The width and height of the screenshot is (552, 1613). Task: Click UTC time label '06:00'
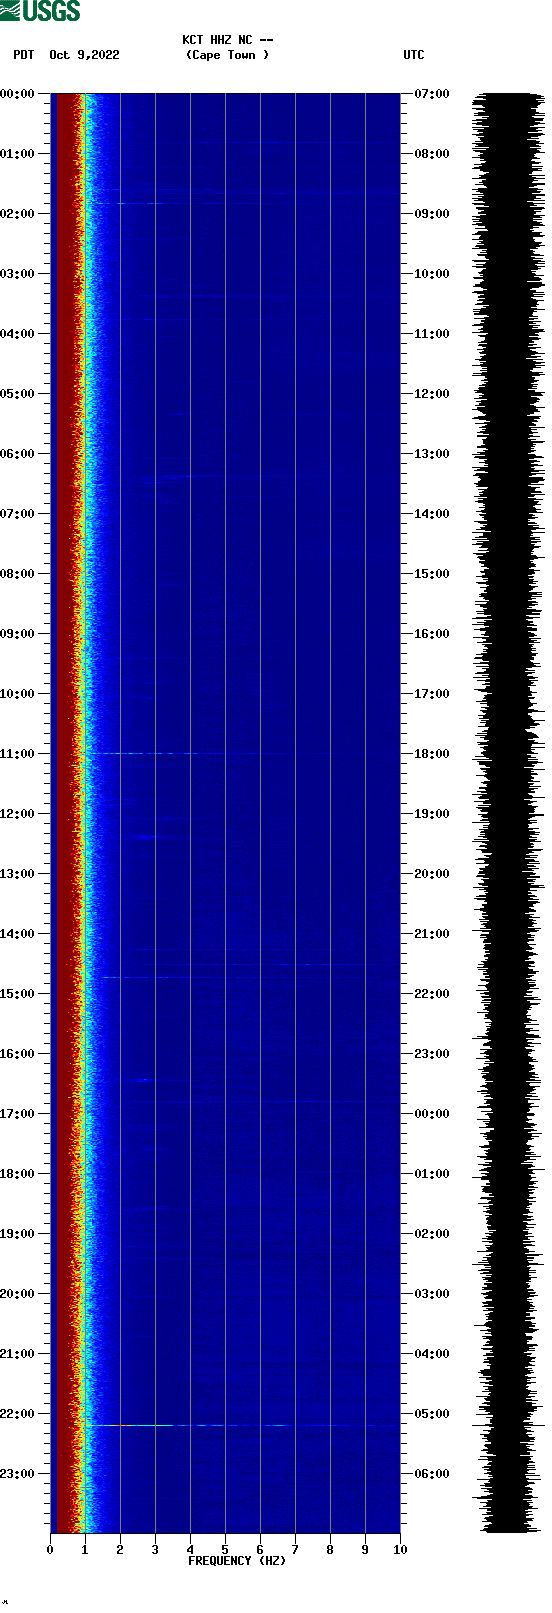pyautogui.click(x=432, y=1474)
